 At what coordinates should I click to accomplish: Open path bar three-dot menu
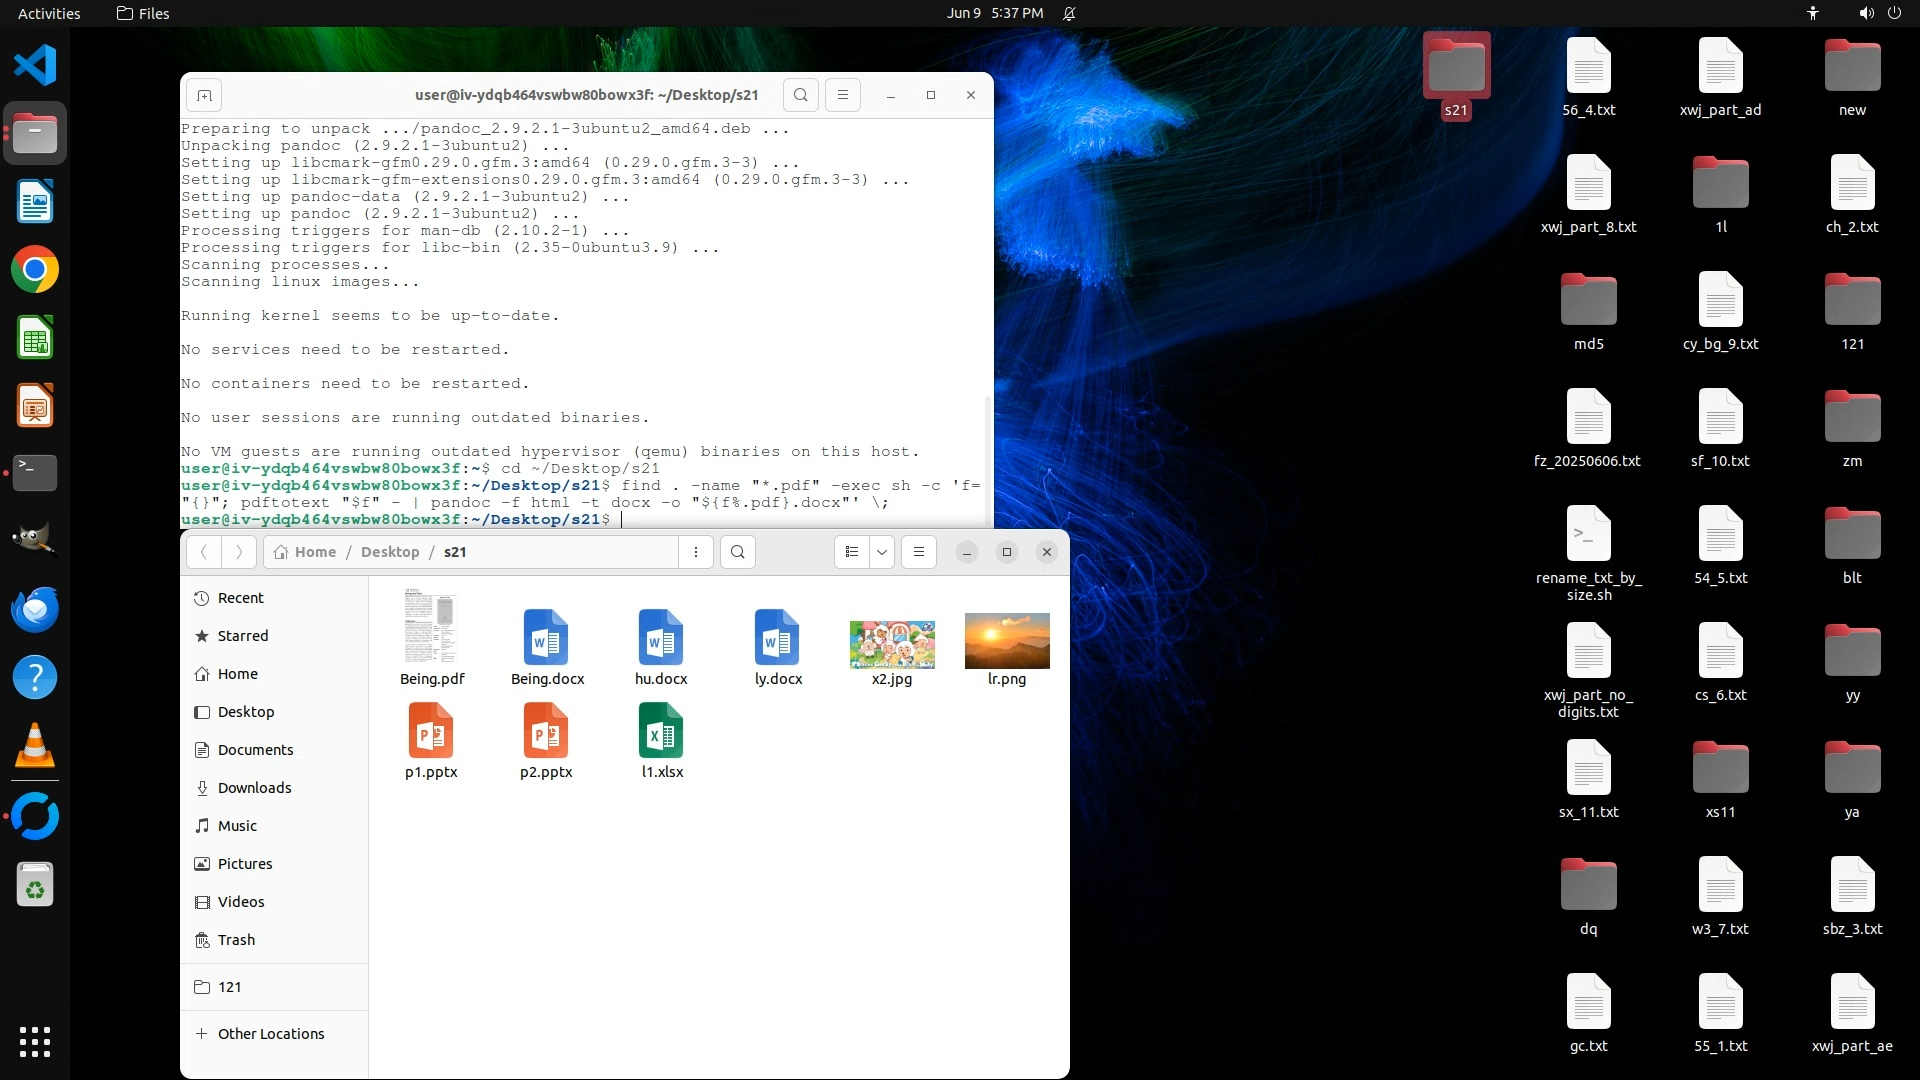pyautogui.click(x=695, y=552)
